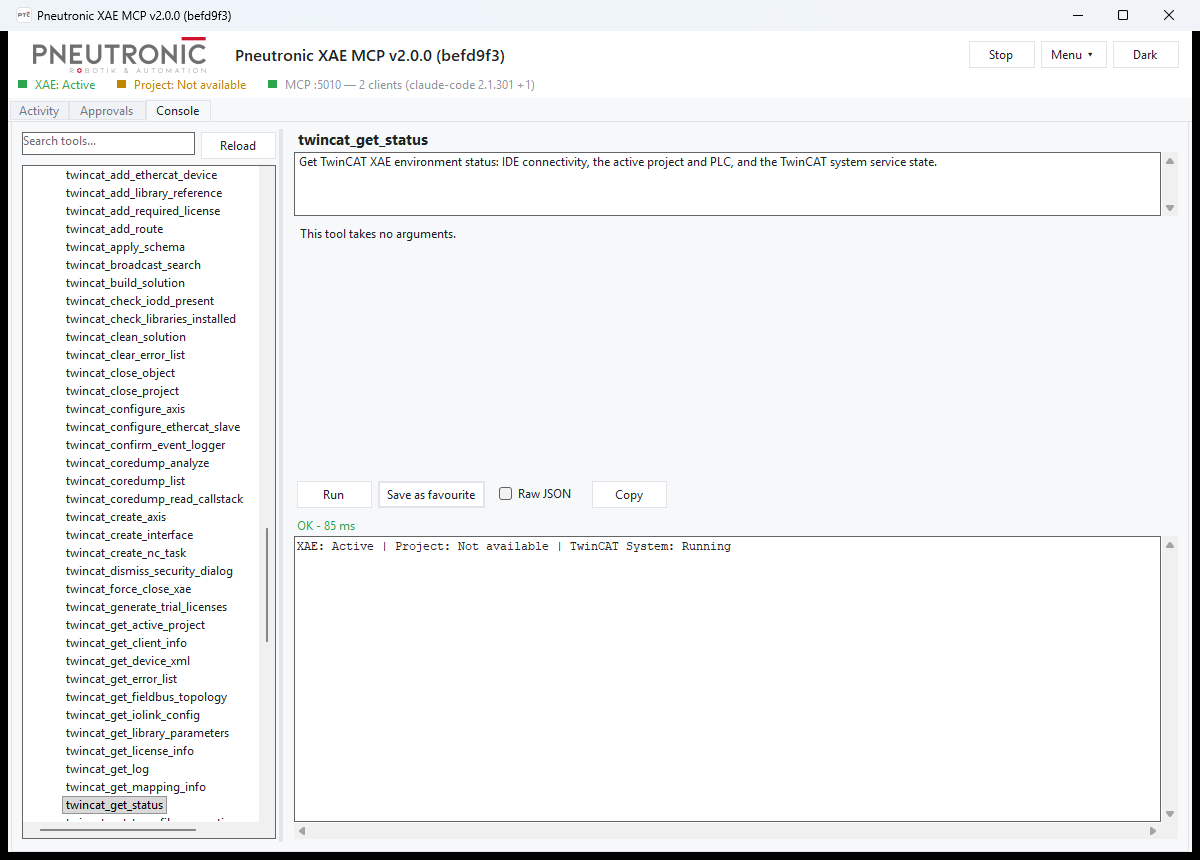Select twincat_create_axis tool
This screenshot has width=1200, height=860.
coord(116,517)
